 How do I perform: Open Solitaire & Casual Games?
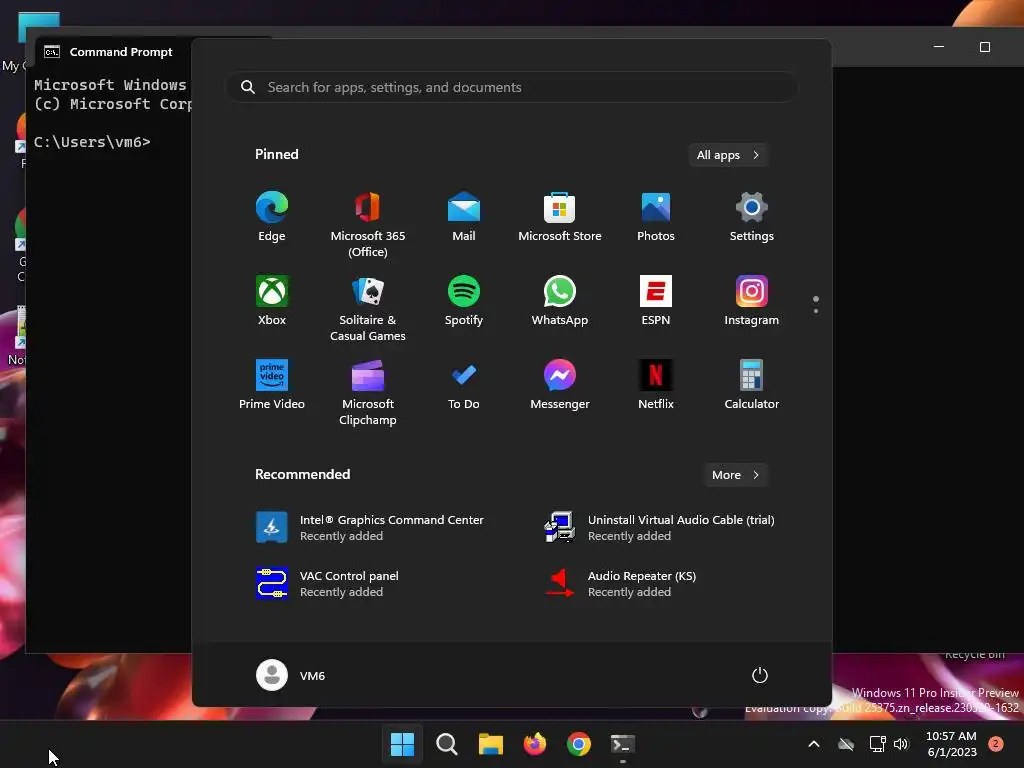tap(368, 308)
